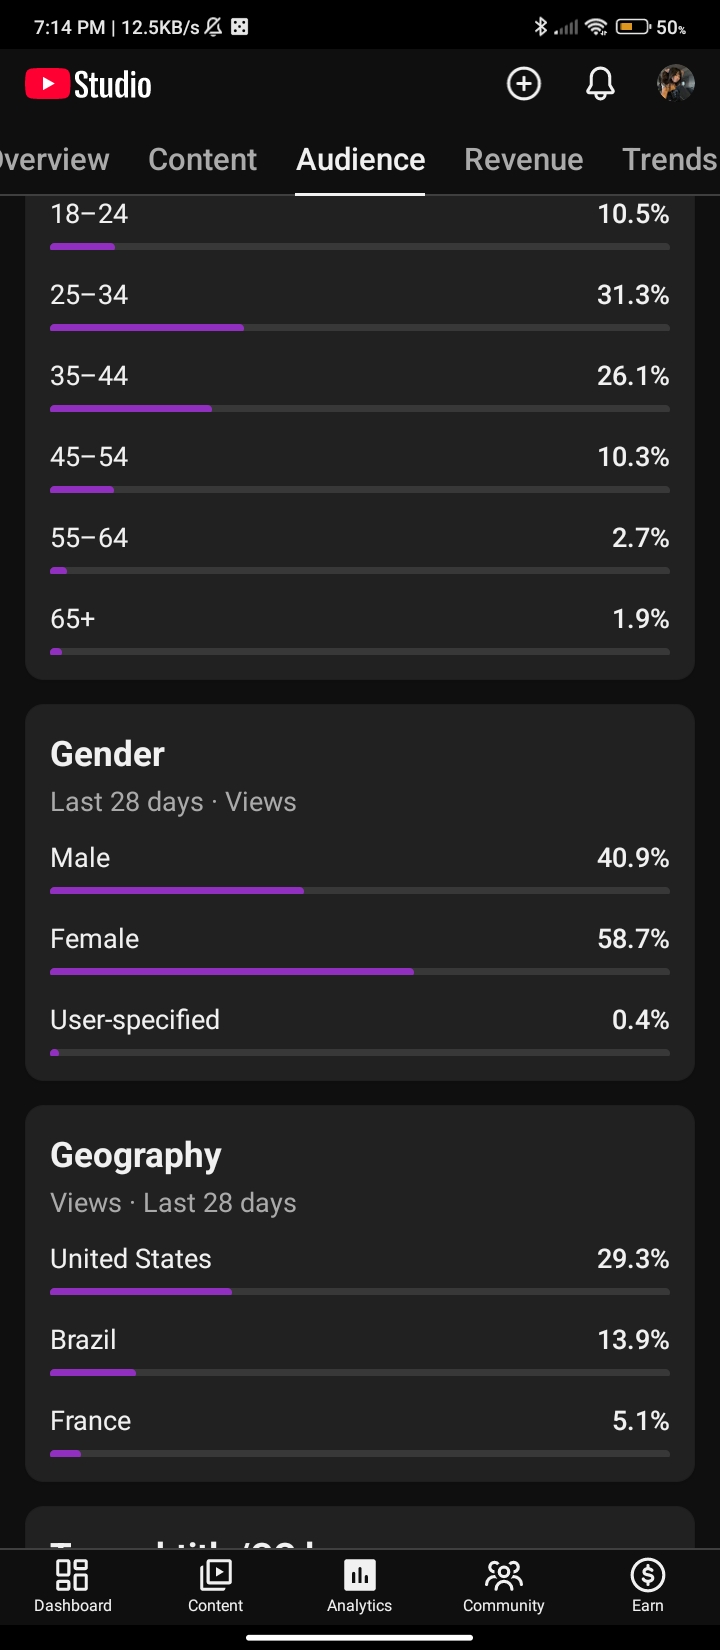Screen dimensions: 720x1650
Task: Tap the YouTube Studio logo
Action: [88, 85]
